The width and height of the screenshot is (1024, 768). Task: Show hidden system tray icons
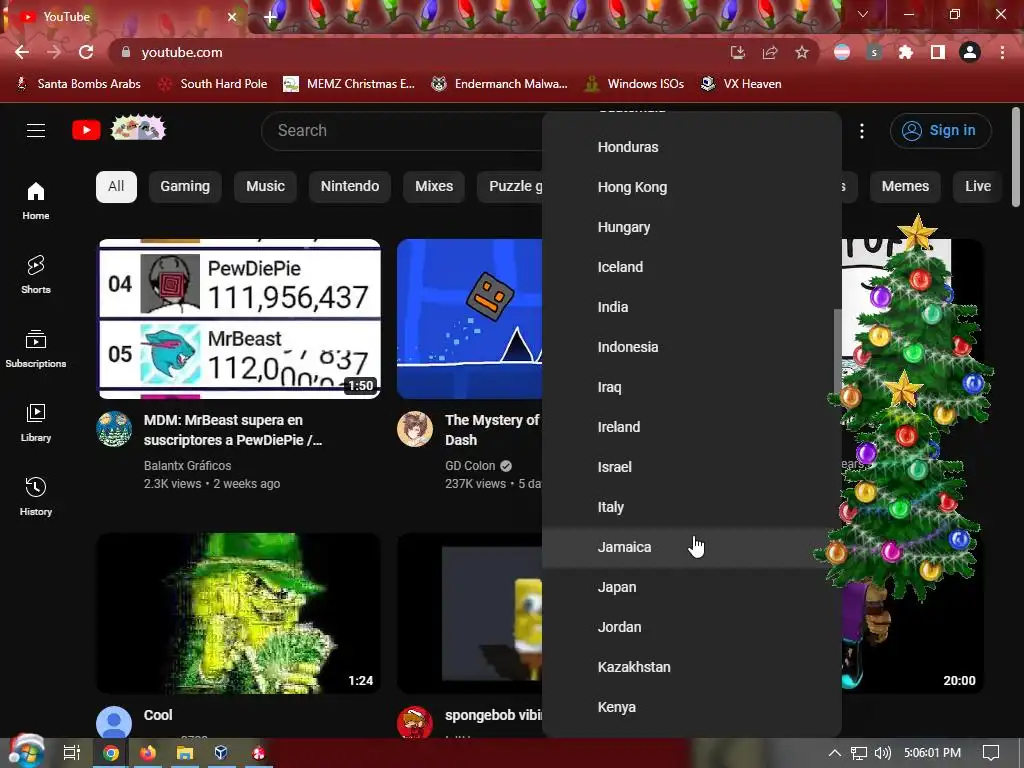point(835,753)
